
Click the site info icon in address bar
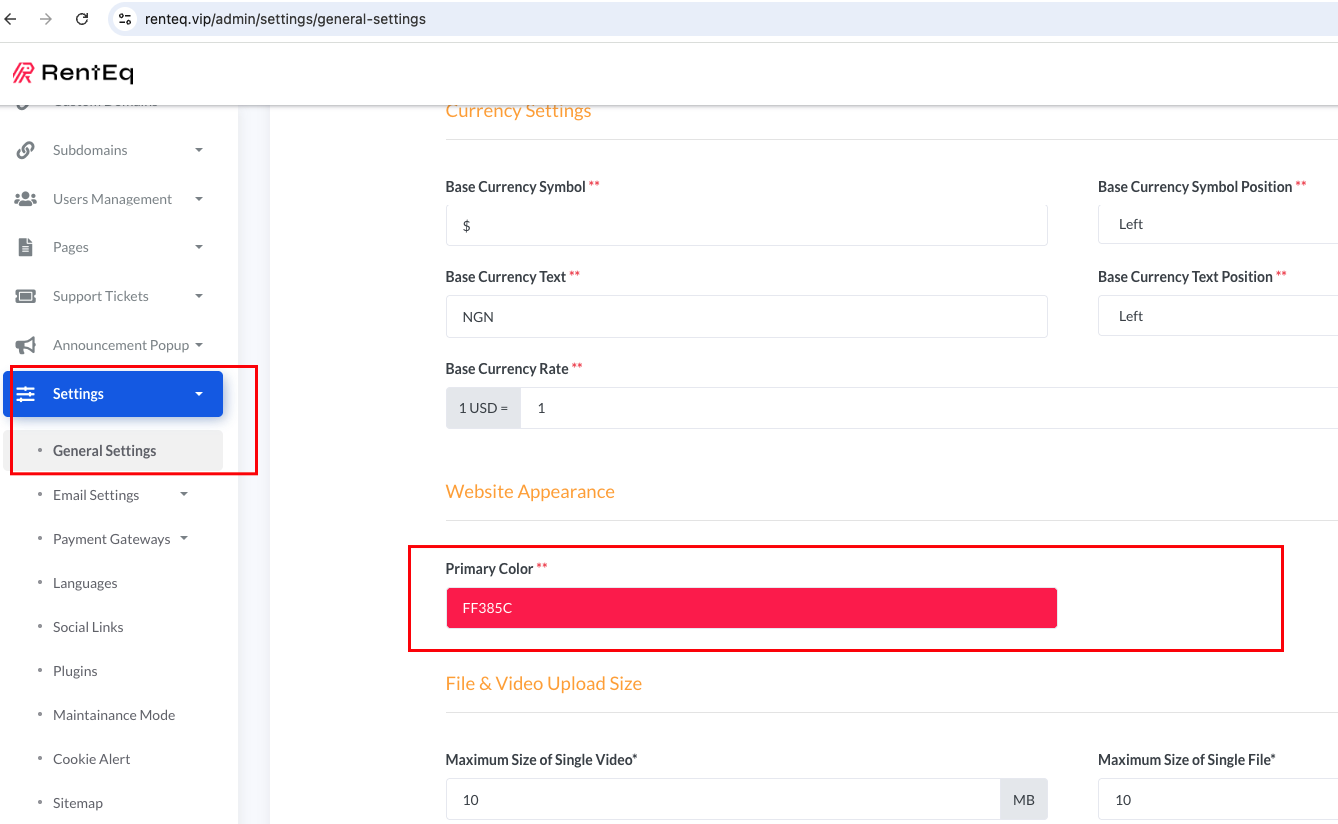tap(125, 19)
